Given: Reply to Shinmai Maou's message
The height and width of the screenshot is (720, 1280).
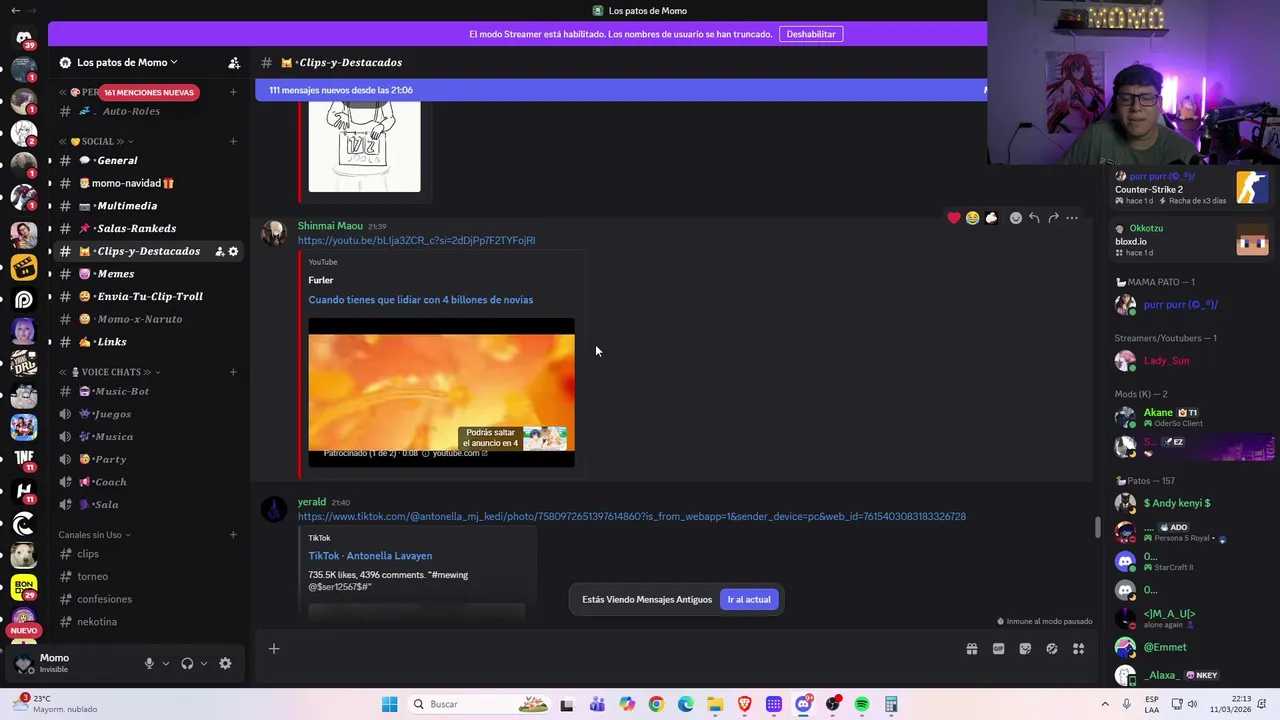Looking at the screenshot, I should pos(1034,218).
